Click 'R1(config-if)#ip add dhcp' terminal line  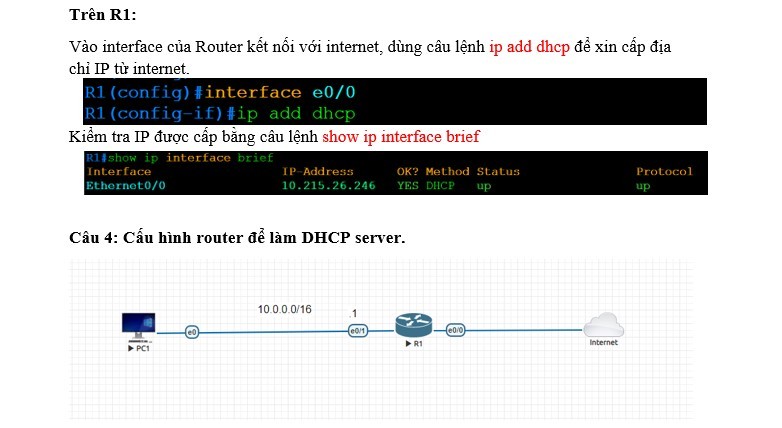[x=220, y=114]
